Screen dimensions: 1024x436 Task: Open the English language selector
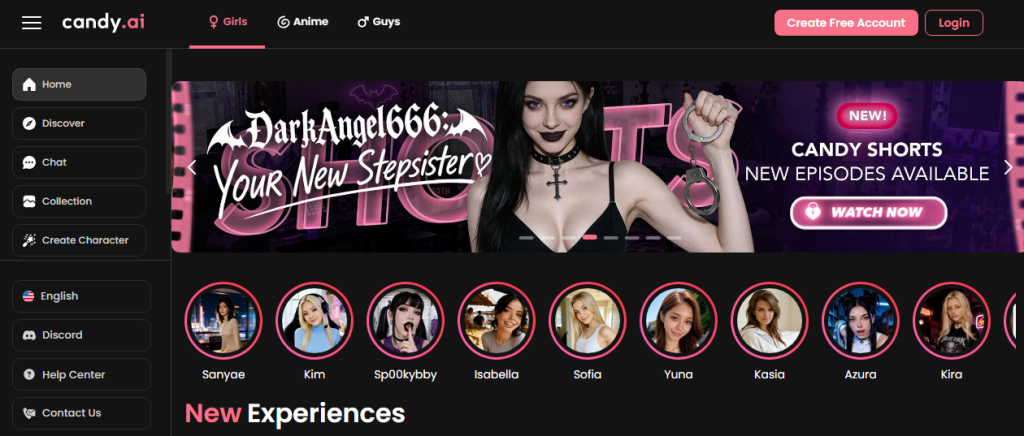click(x=82, y=296)
